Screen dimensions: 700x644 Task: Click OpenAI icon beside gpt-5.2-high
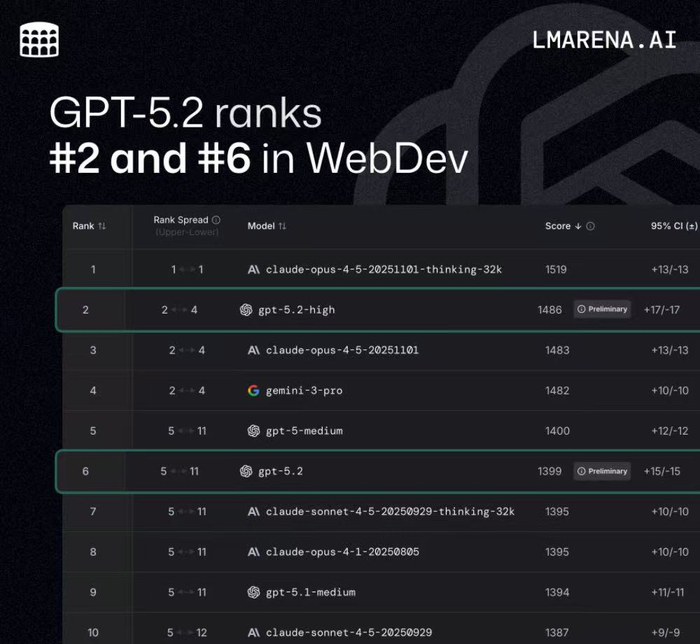[246, 310]
